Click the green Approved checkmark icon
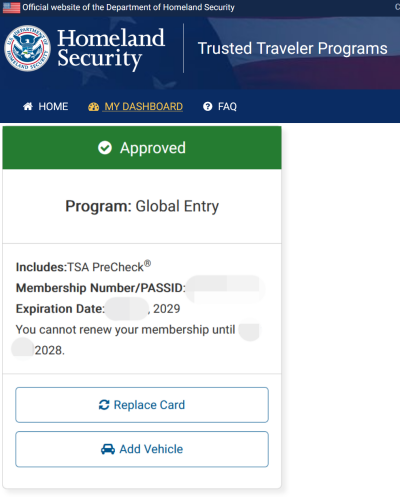This screenshot has width=400, height=501. [x=105, y=147]
